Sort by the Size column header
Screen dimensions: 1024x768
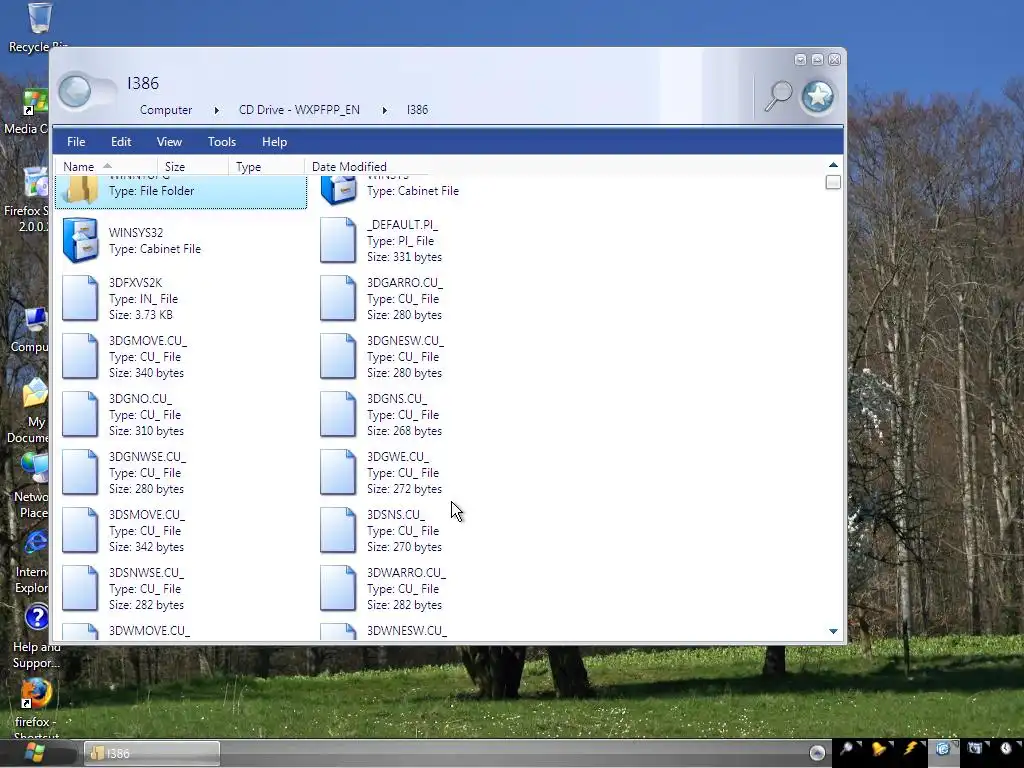(193, 167)
